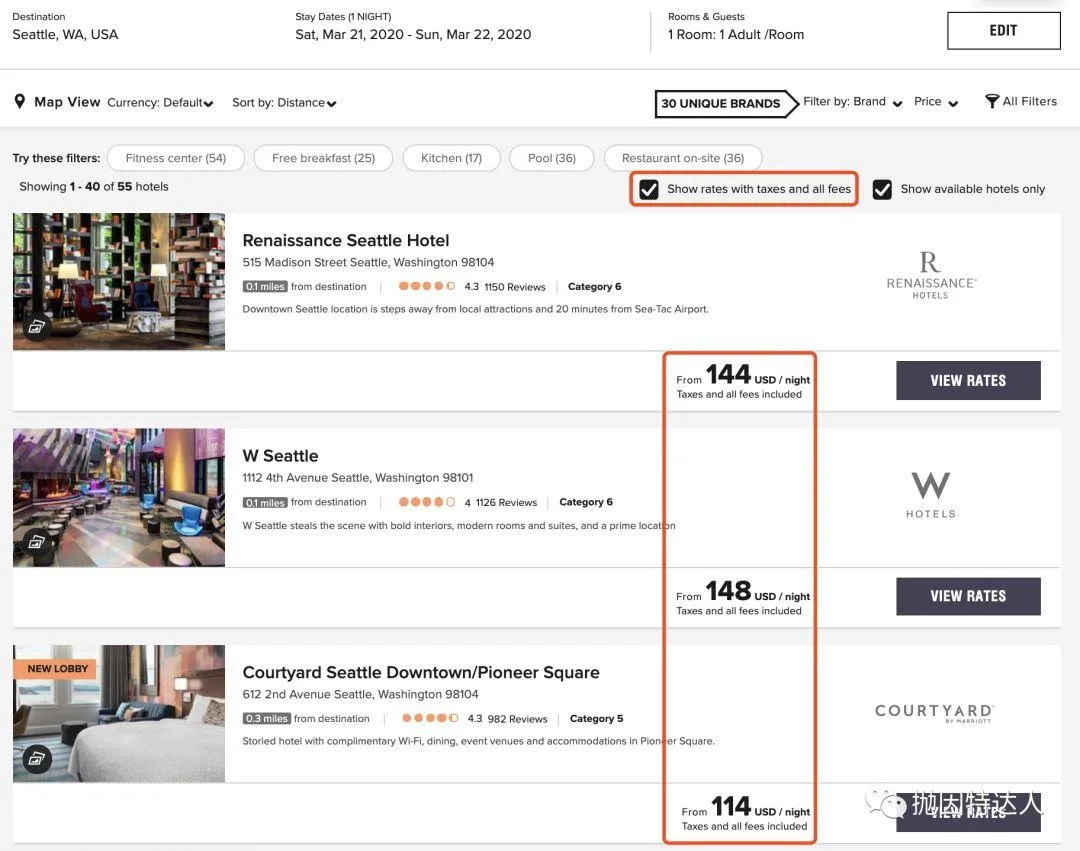Switch to Map View
1080x851 pixels.
(x=67, y=102)
